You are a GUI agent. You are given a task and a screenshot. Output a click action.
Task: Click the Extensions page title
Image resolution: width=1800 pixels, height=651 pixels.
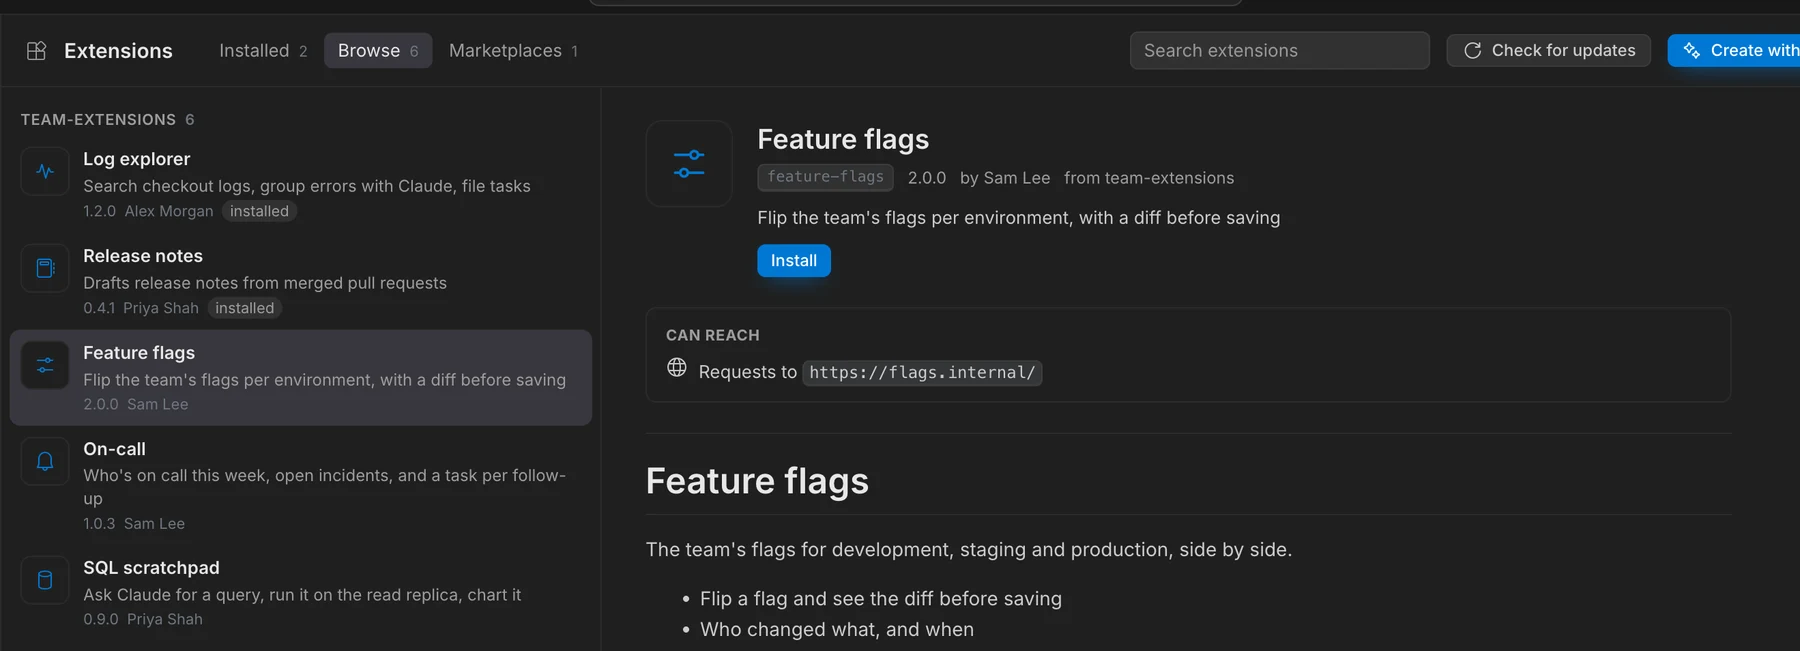pyautogui.click(x=118, y=51)
